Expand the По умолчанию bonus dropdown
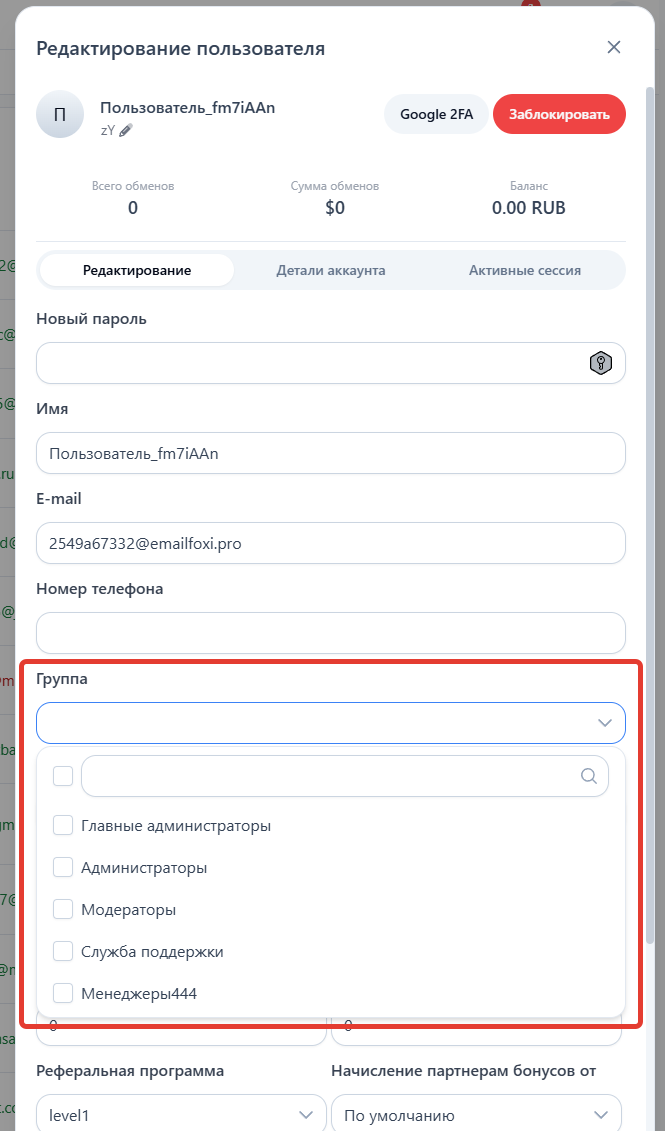665x1131 pixels. coord(476,1115)
